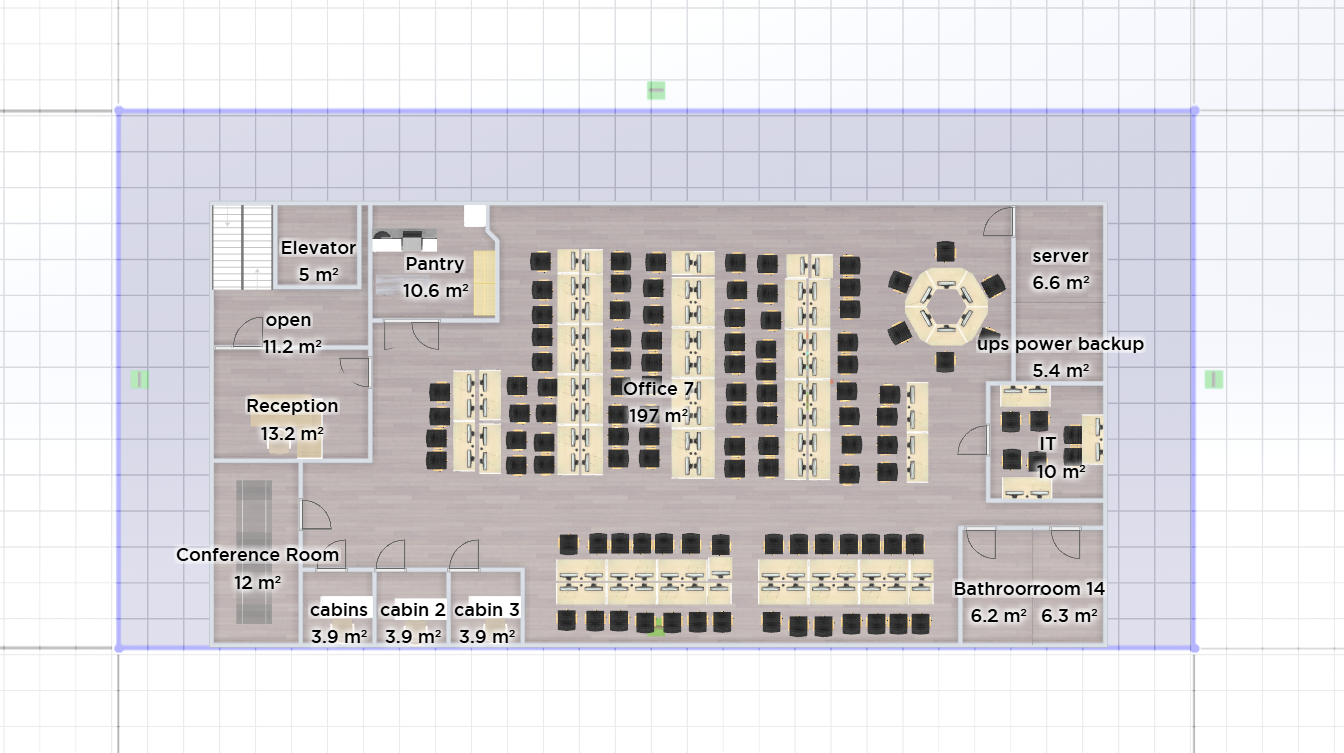Select the Pantry double door
Viewport: 1344px width, 753px height.
click(x=412, y=333)
